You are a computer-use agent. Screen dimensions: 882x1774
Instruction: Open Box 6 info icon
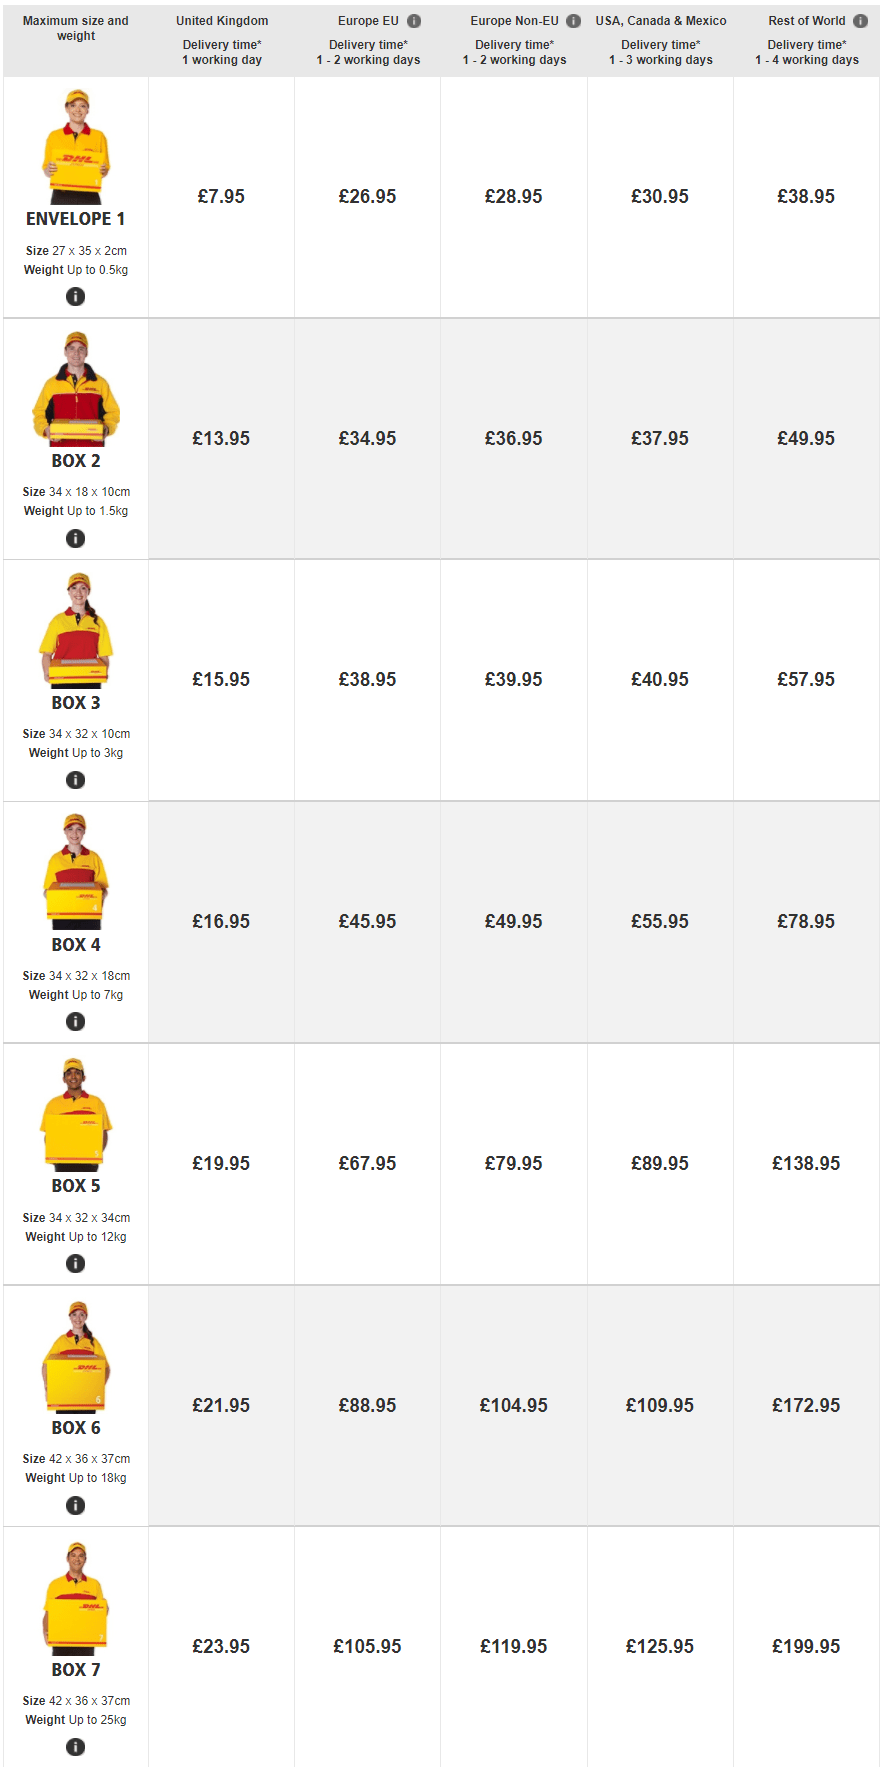75,1506
